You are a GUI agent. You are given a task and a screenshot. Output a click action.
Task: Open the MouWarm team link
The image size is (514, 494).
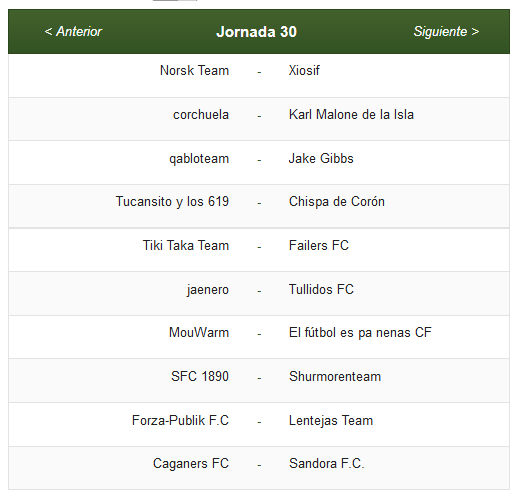199,333
